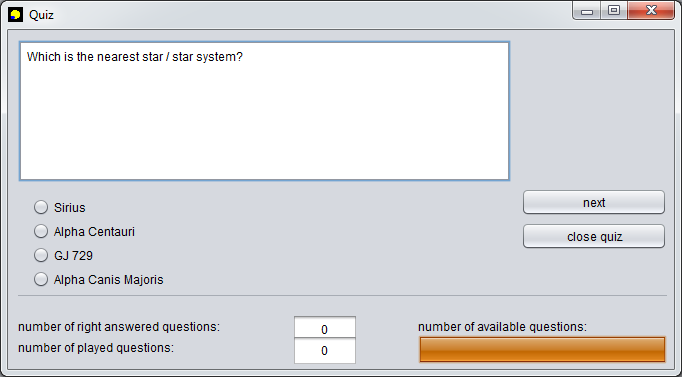682x377 pixels.
Task: Select the Sirius answer option
Action: tap(41, 207)
